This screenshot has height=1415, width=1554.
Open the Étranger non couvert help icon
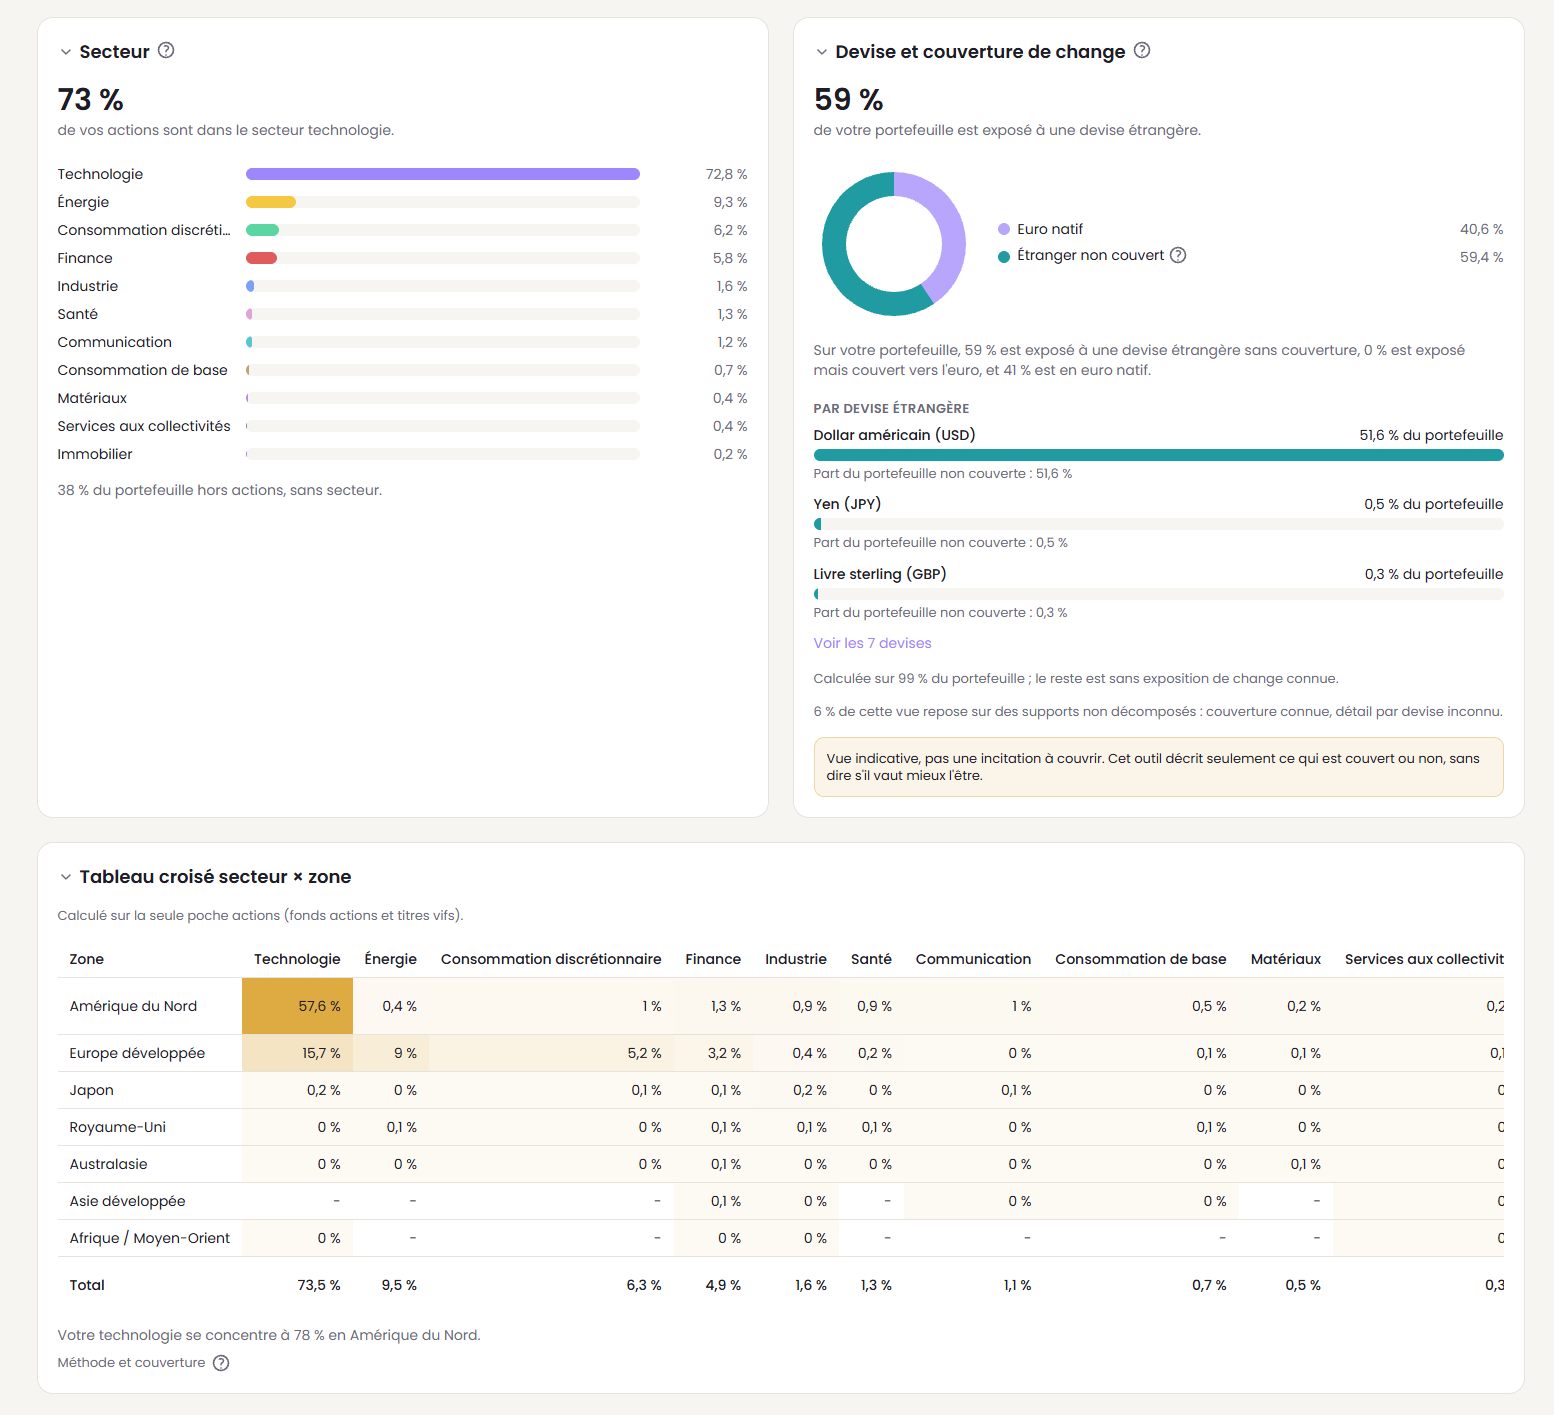click(1178, 255)
